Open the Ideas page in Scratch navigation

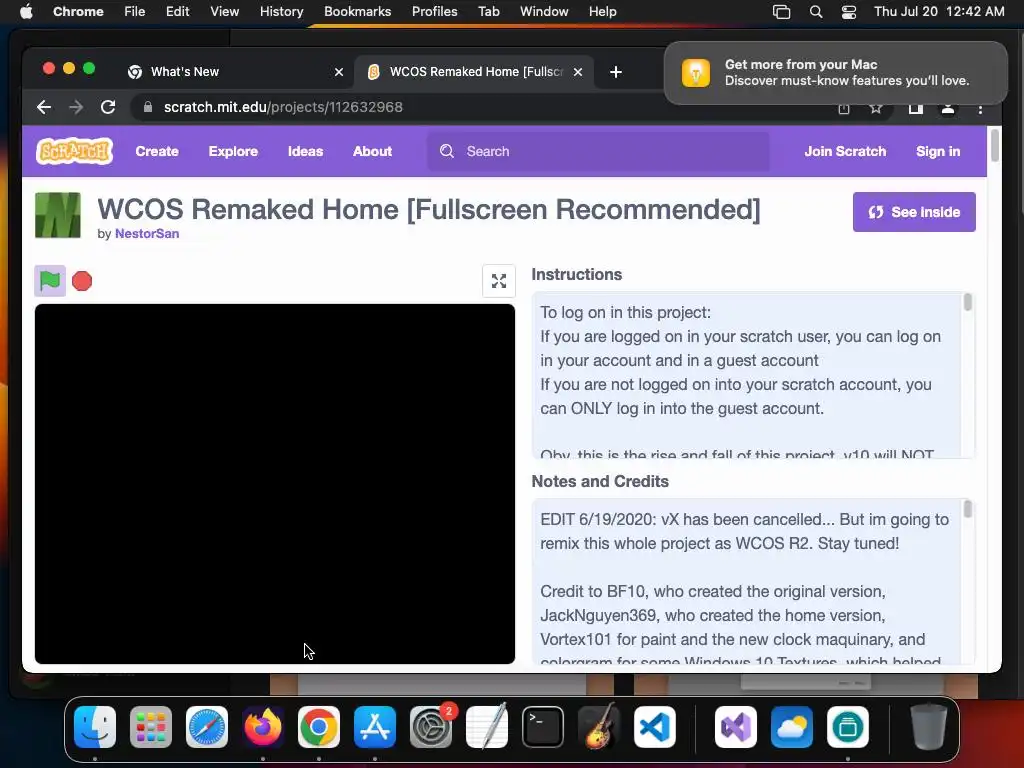pos(305,151)
